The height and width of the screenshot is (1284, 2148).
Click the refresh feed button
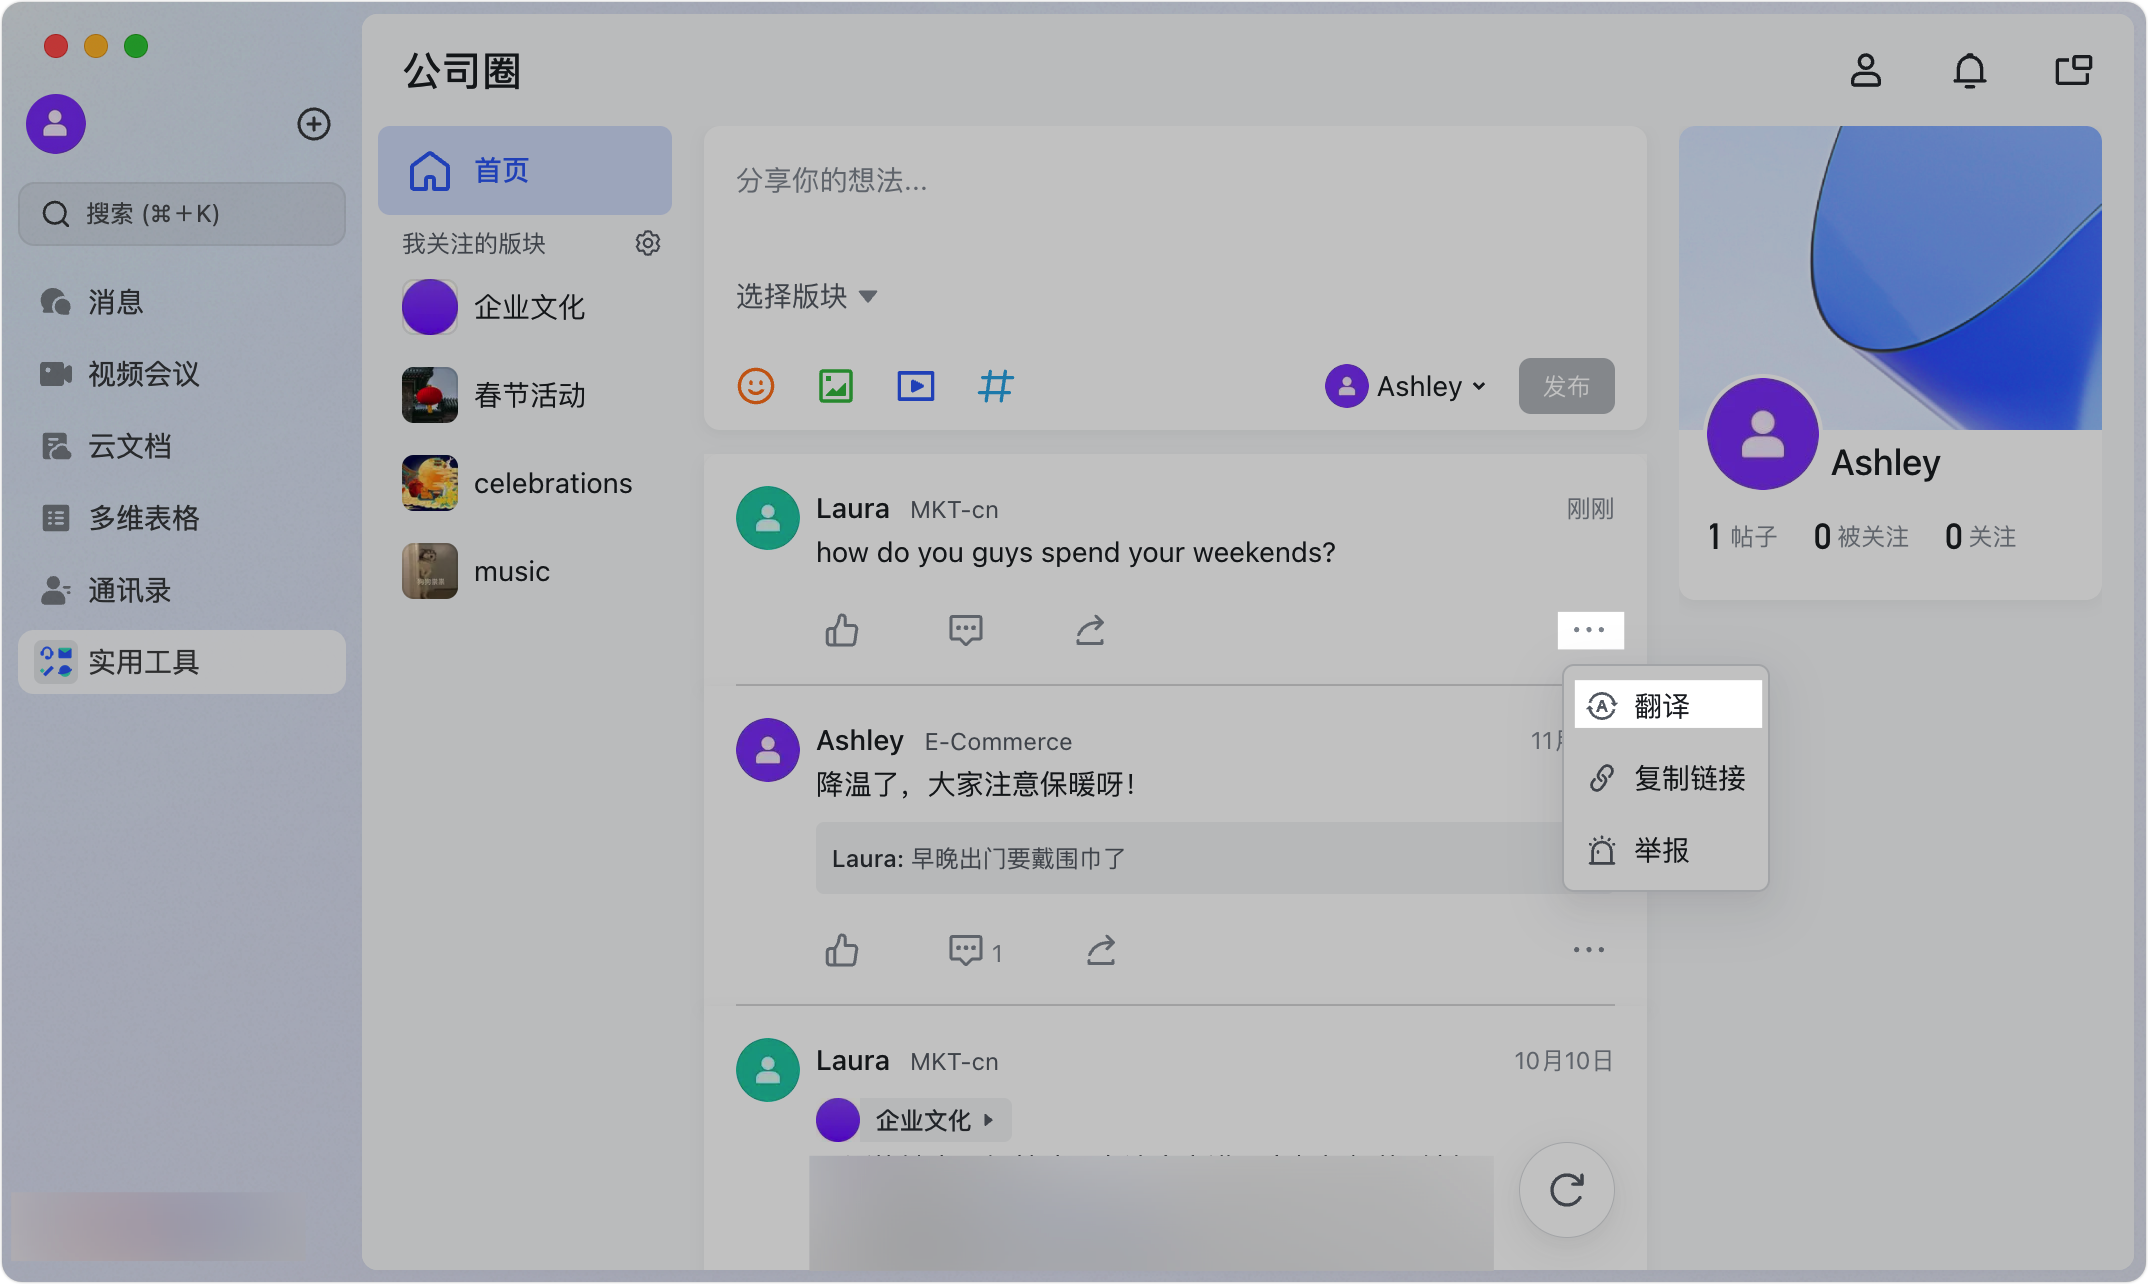pyautogui.click(x=1567, y=1190)
